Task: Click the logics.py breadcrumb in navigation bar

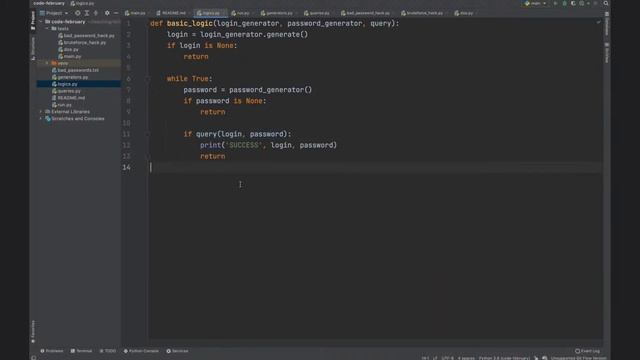Action: click(82, 3)
